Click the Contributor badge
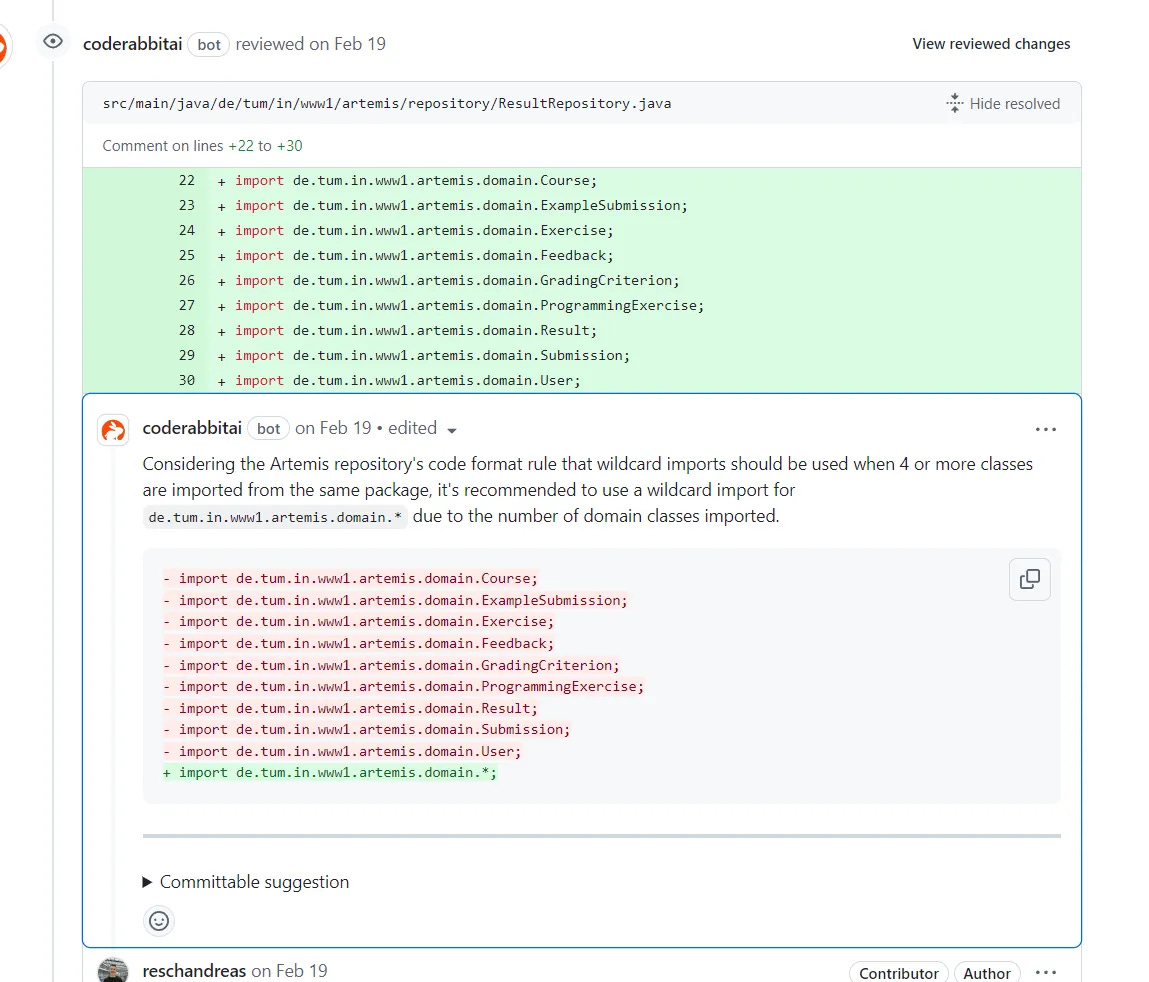The image size is (1149, 982). 898,973
